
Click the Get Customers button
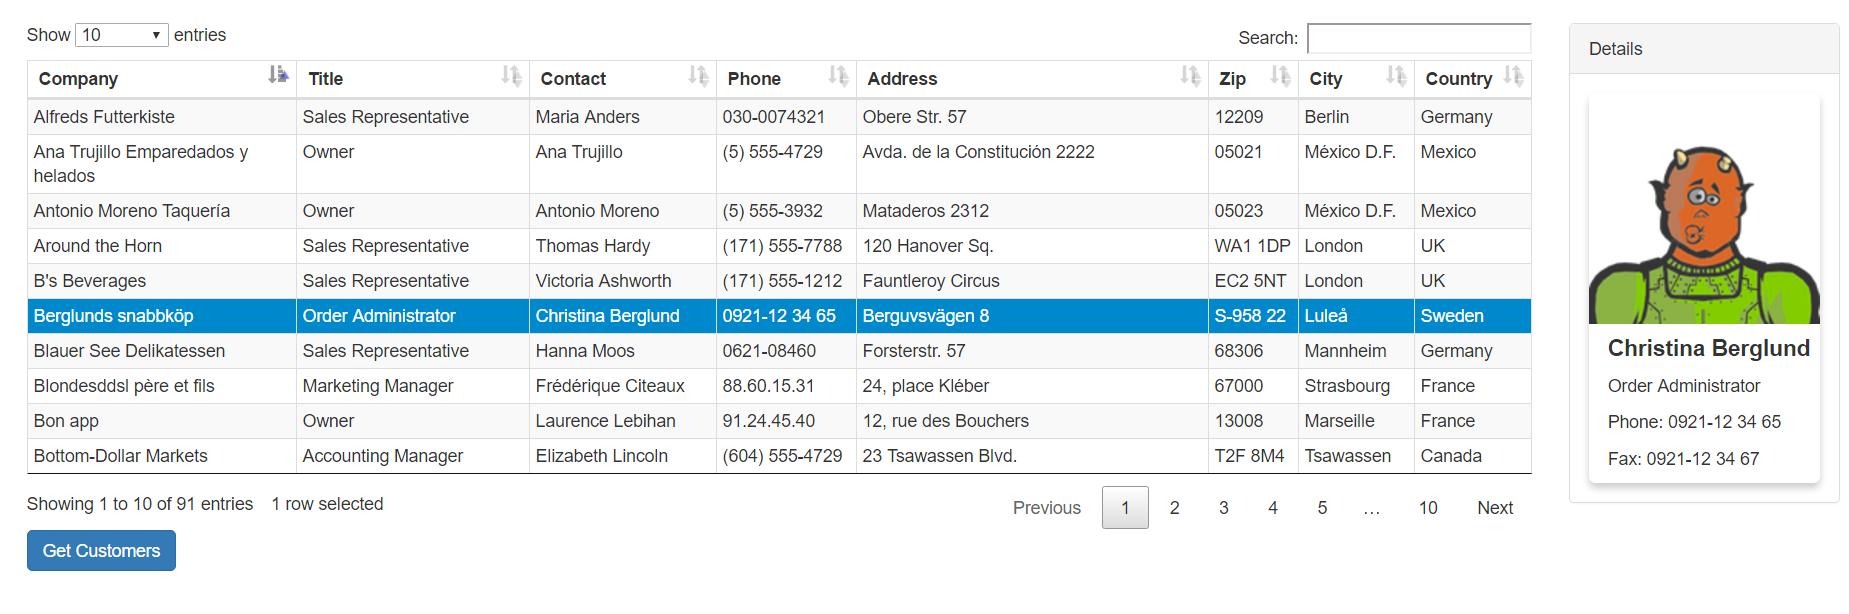(x=101, y=551)
